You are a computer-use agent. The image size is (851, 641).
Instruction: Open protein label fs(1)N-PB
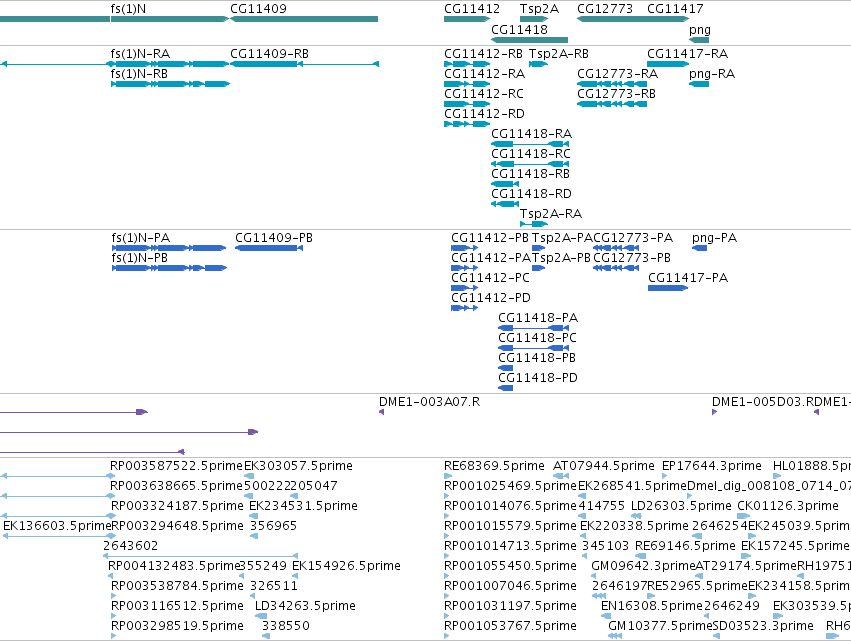click(139, 258)
